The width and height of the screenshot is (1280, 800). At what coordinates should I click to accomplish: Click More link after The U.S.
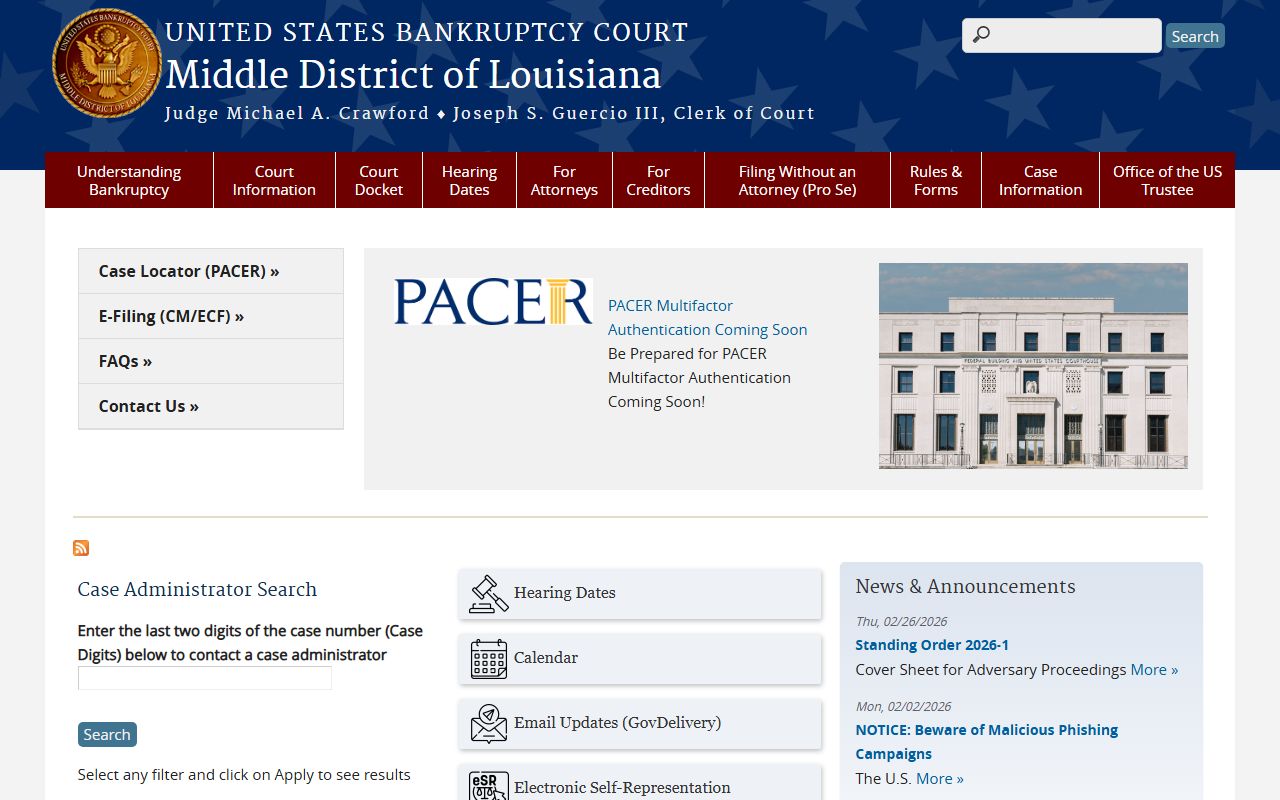tap(940, 778)
